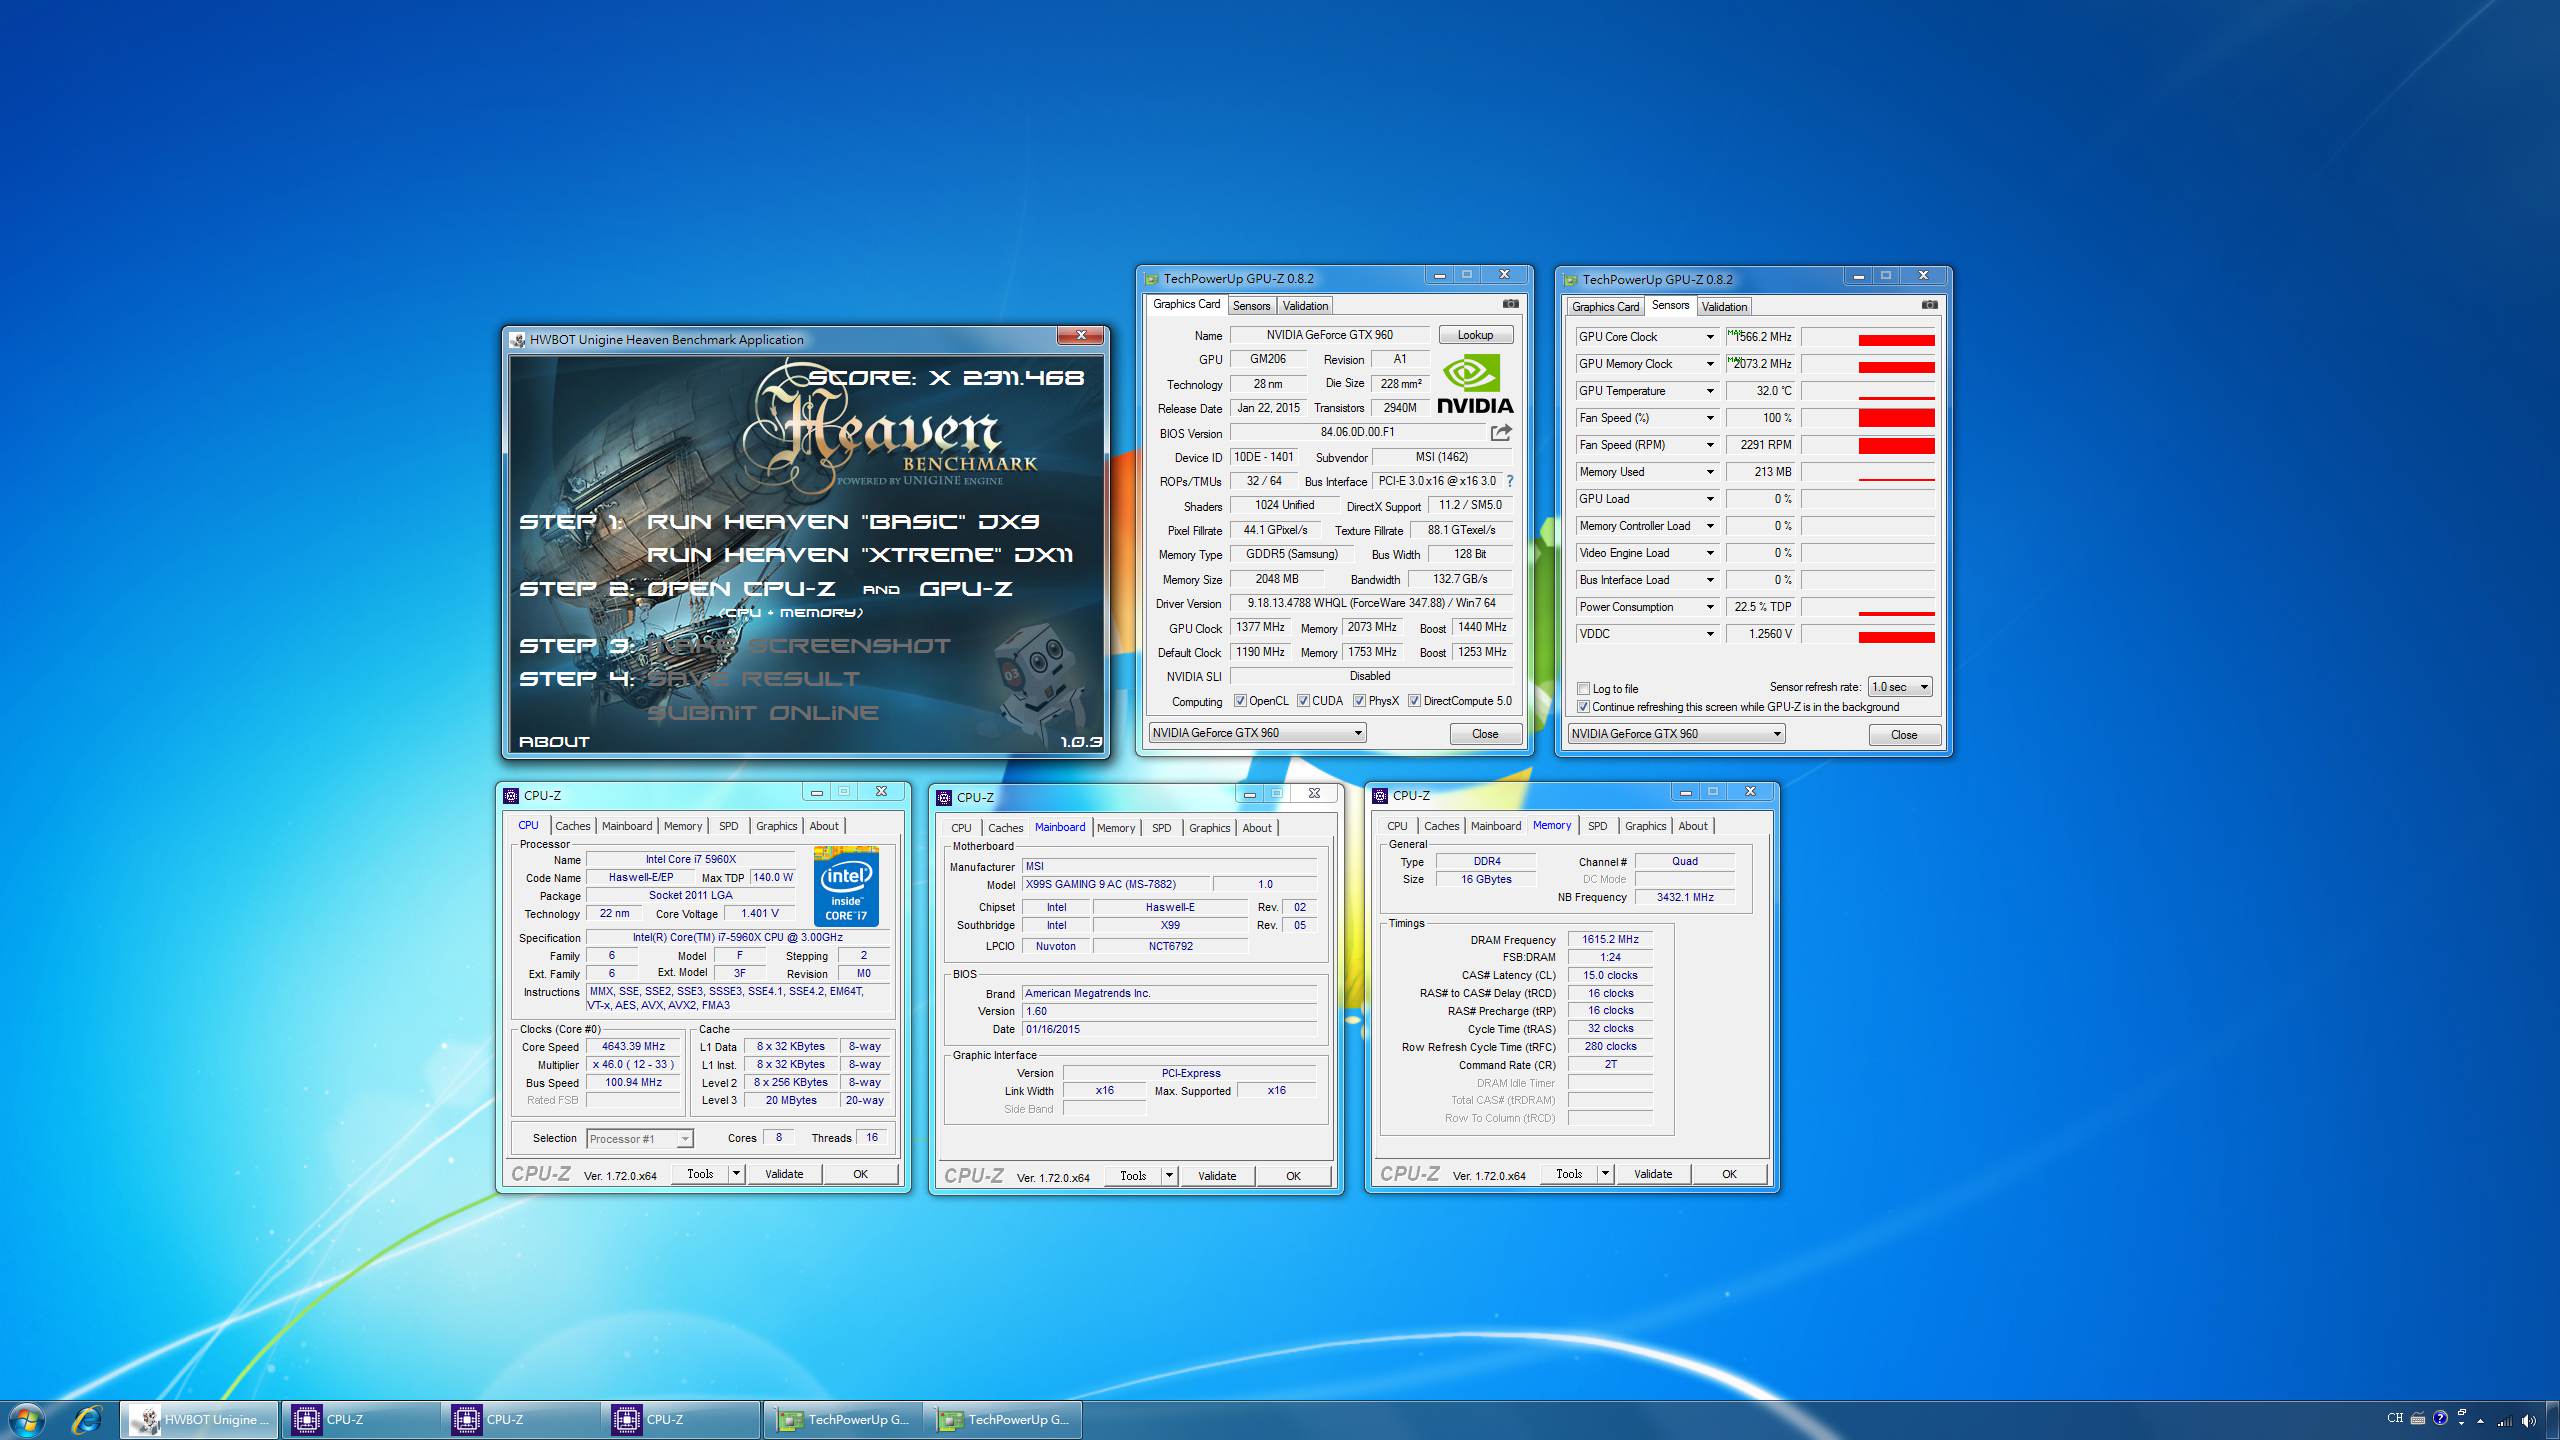This screenshot has height=1440, width=2560.
Task: Click the second CPU-Z taskbar button
Action: (520, 1419)
